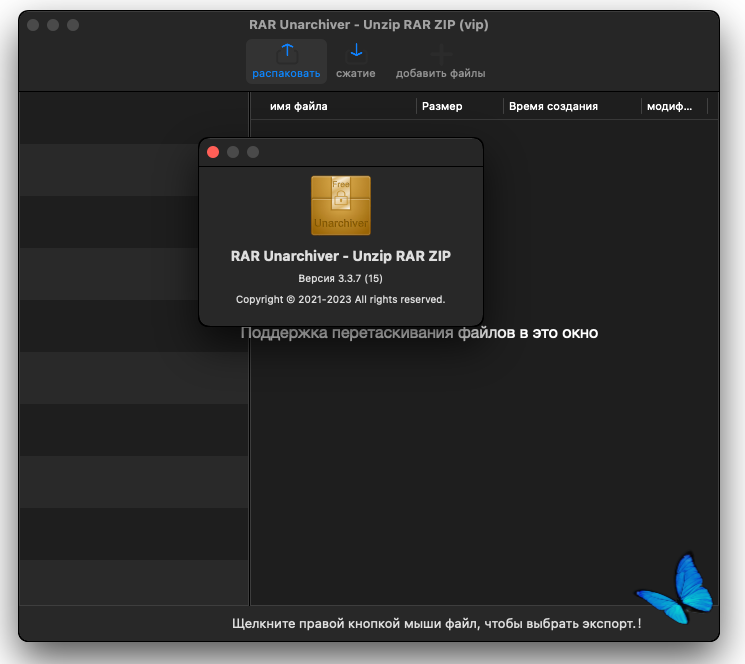Sort by Размер column header
Image resolution: width=745 pixels, height=664 pixels.
coord(459,106)
